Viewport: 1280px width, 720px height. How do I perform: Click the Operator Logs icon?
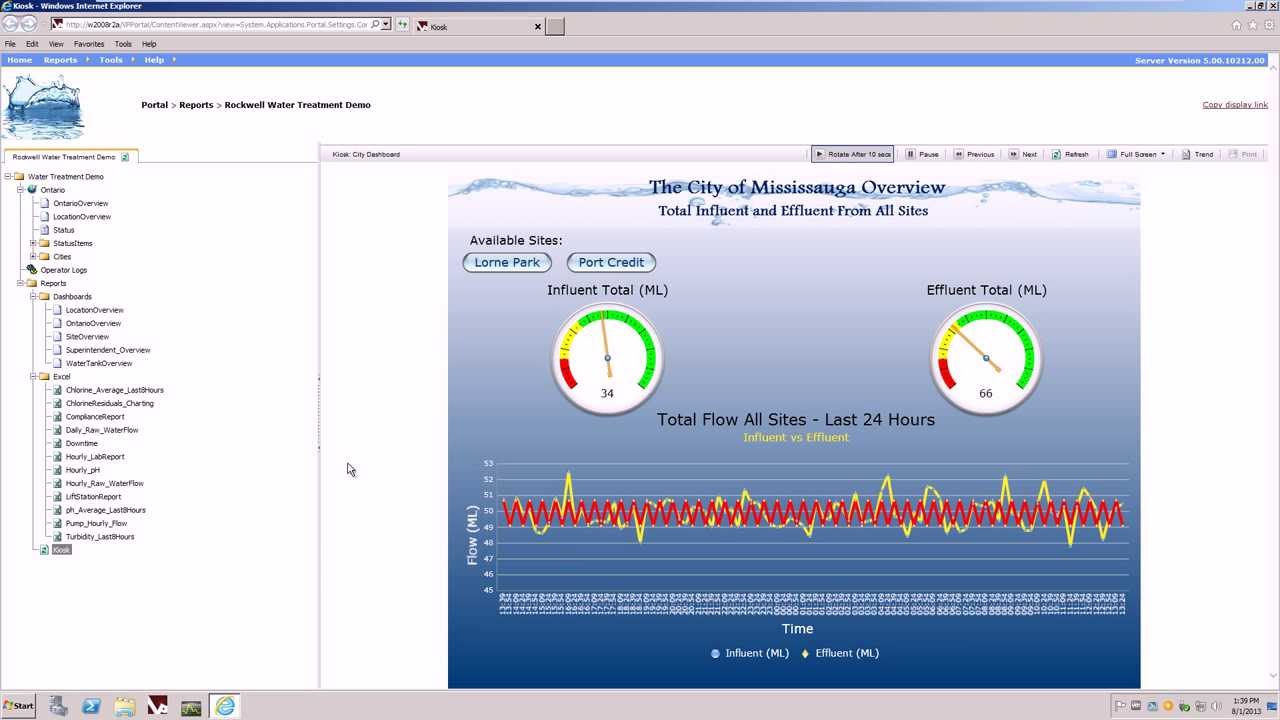(x=32, y=270)
